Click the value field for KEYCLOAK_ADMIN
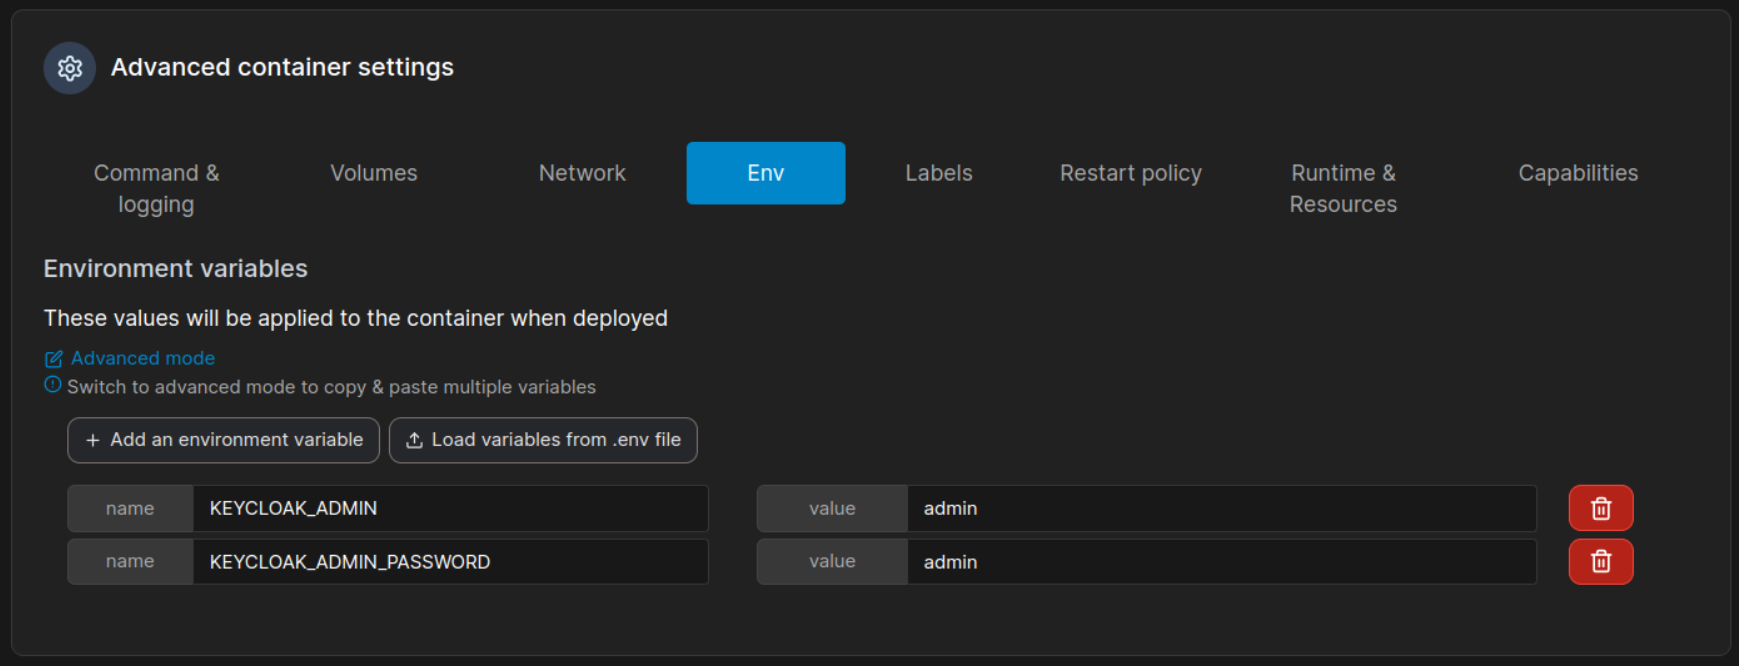Viewport: 1739px width, 666px height. pyautogui.click(x=1220, y=508)
